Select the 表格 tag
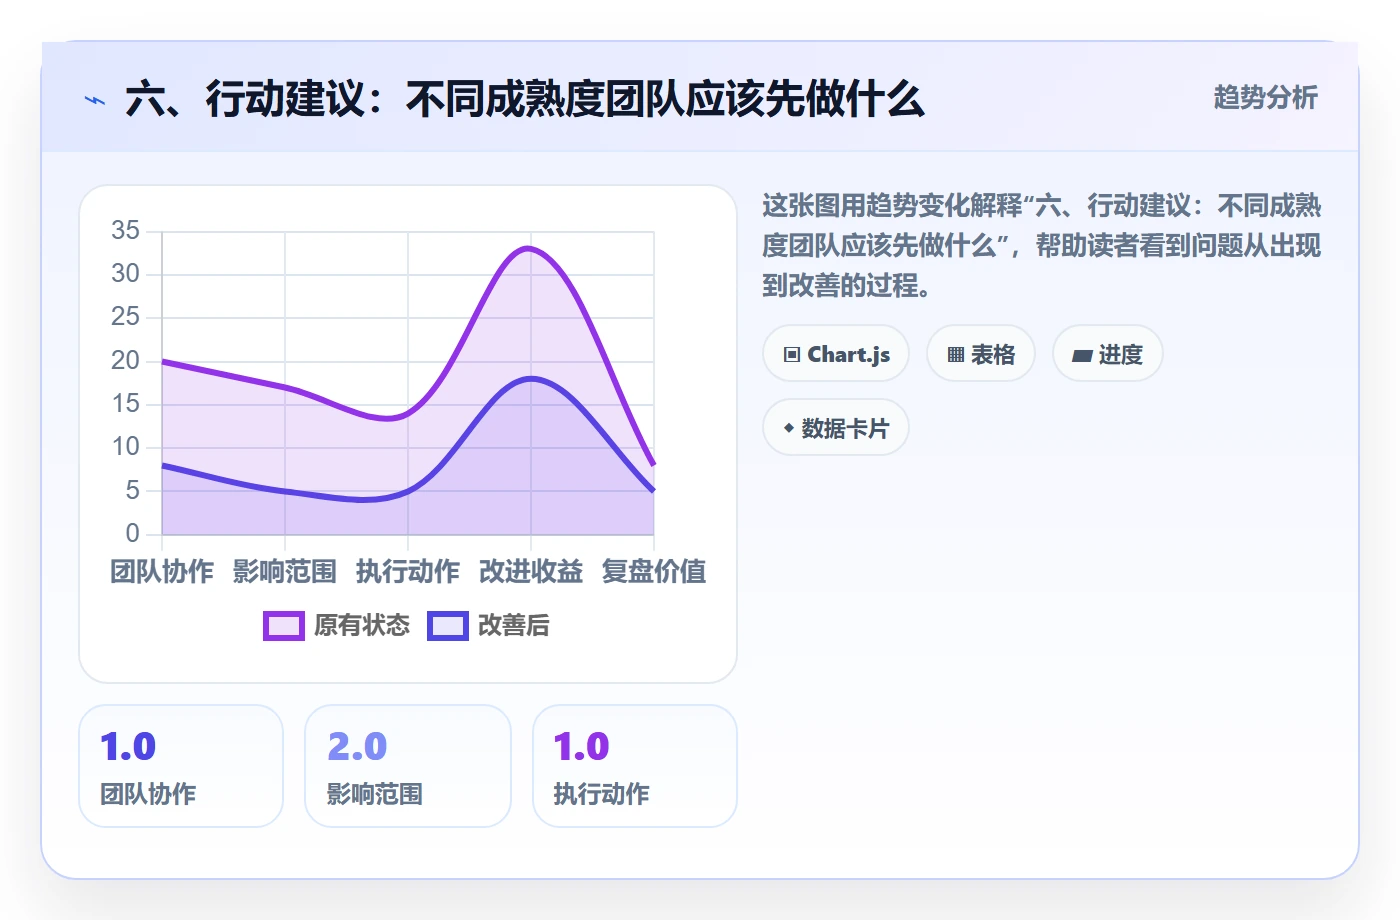 click(981, 354)
